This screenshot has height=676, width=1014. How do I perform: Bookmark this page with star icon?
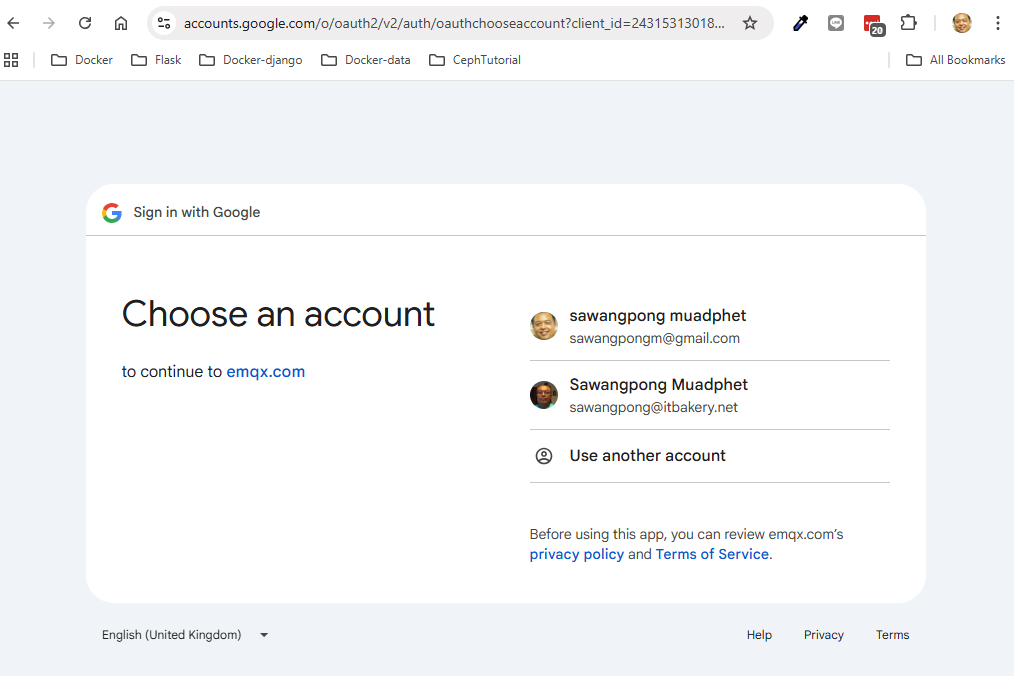[x=750, y=23]
